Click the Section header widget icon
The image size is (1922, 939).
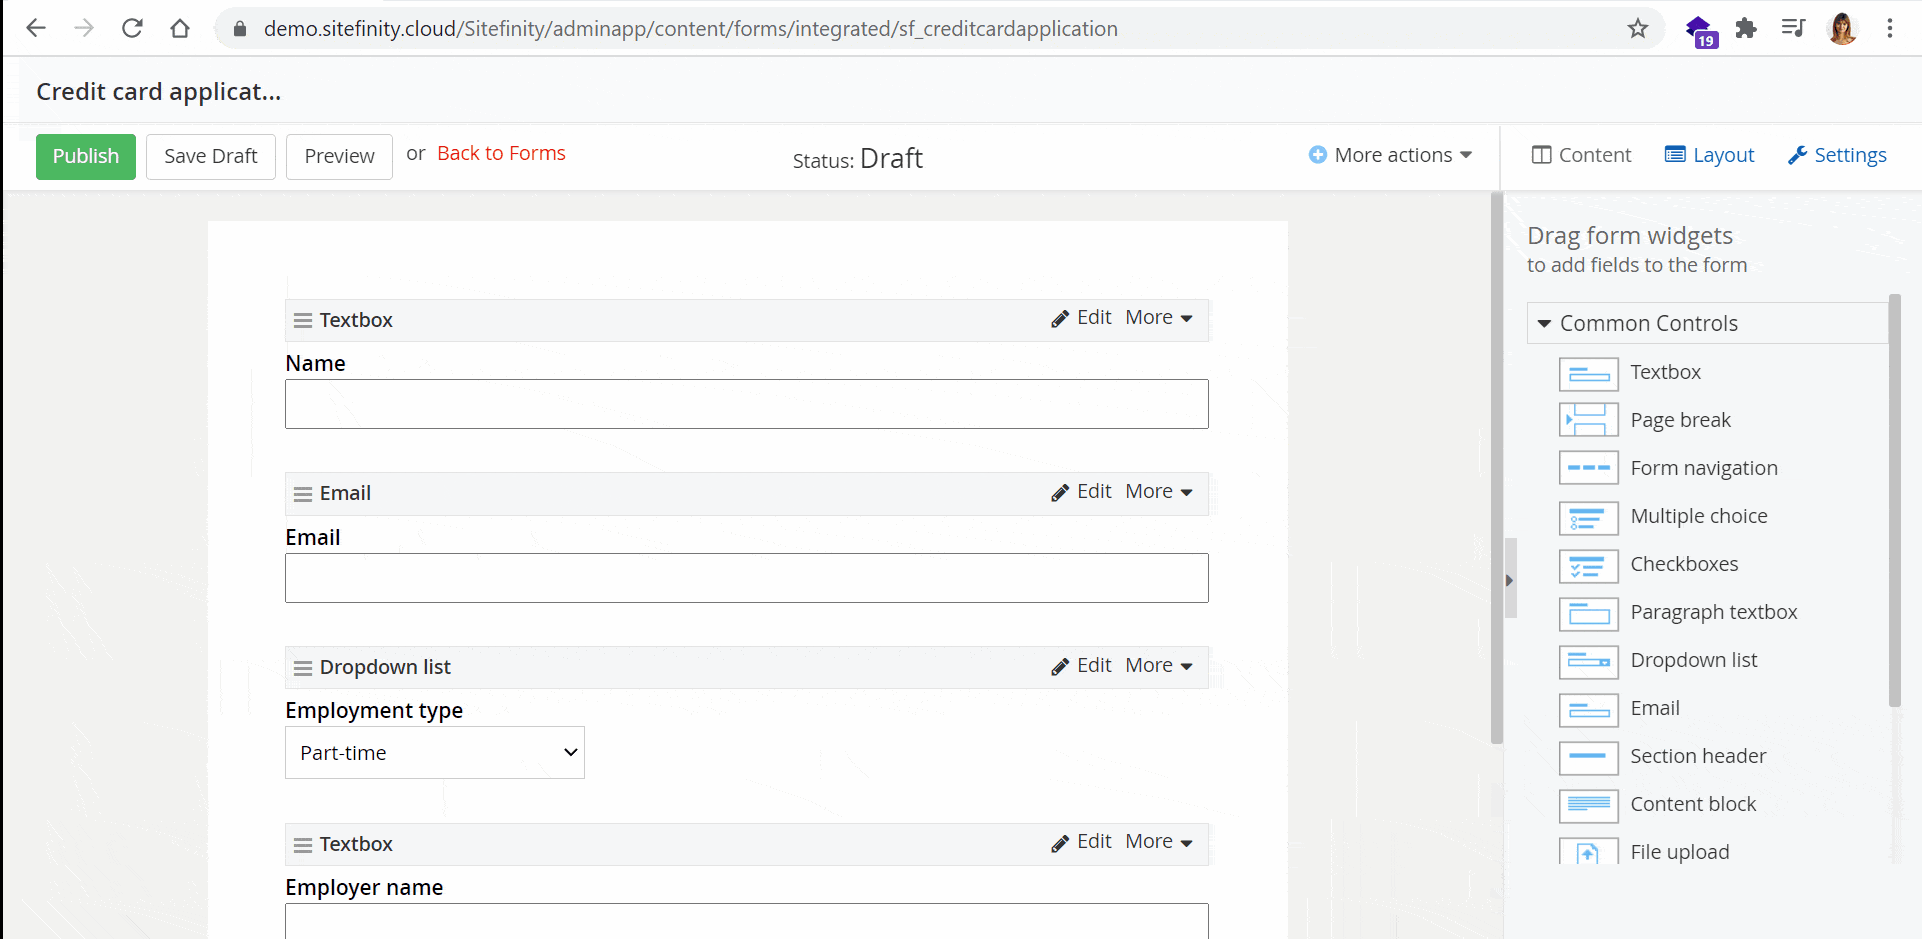1588,757
